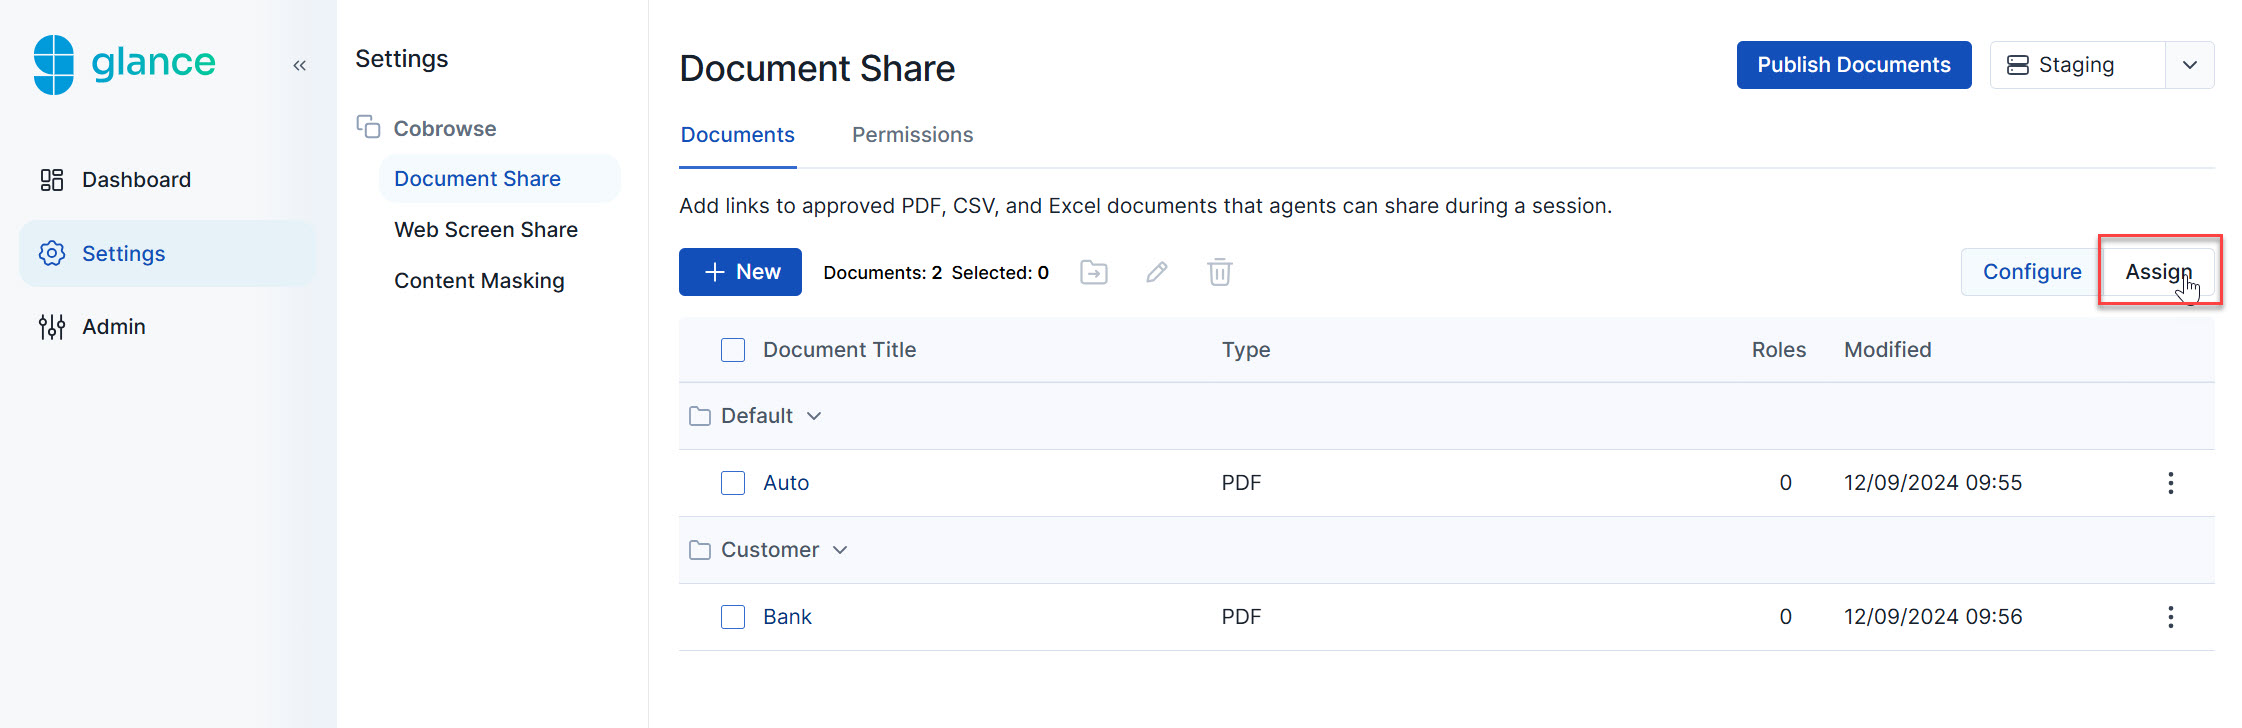Open the Bank document link
Image resolution: width=2242 pixels, height=728 pixels.
(x=787, y=617)
